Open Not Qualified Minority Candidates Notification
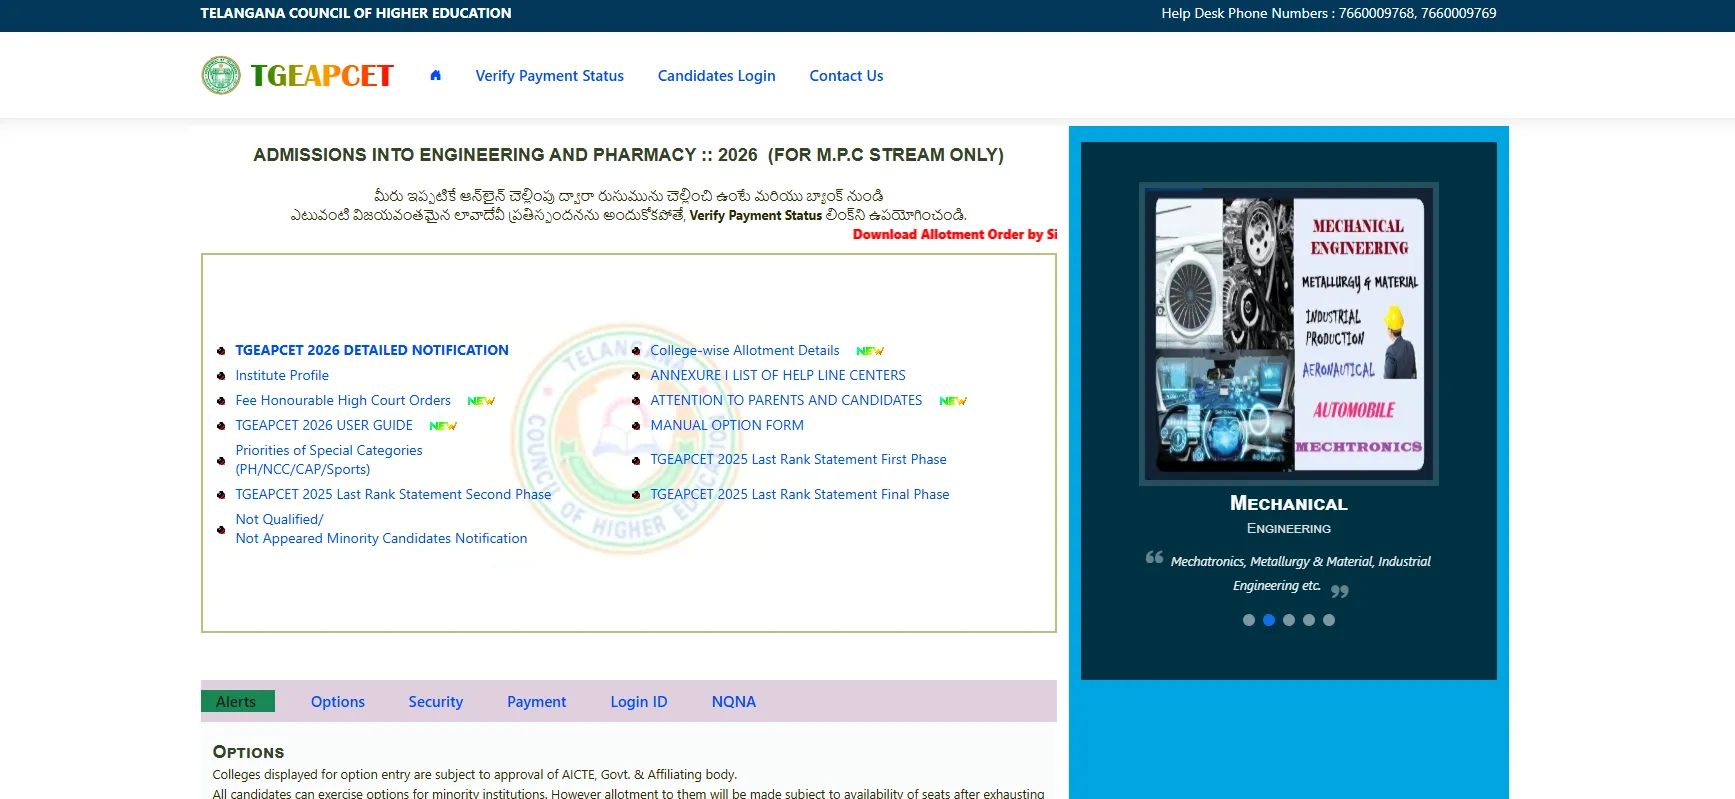Screen dimensions: 1735x799 coord(381,529)
